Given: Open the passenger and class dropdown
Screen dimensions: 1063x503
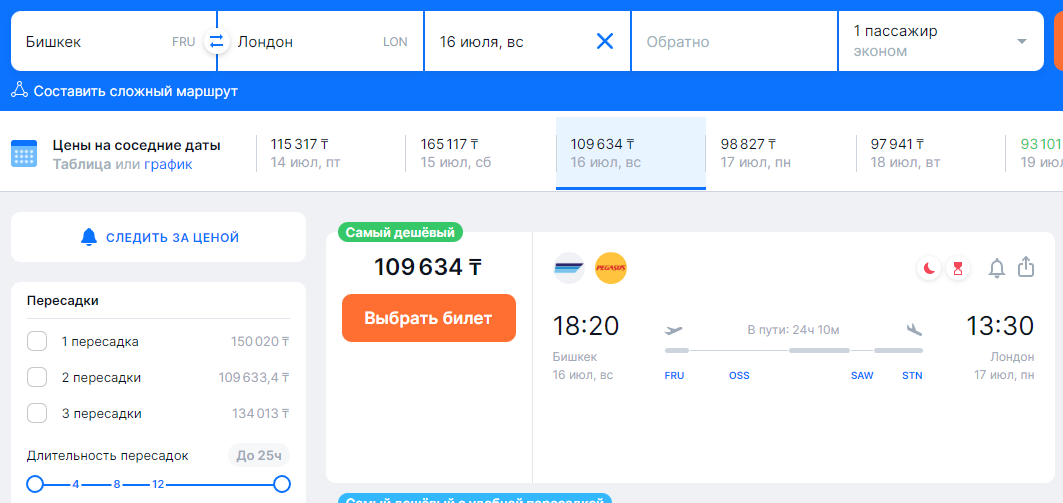Looking at the screenshot, I should pyautogui.click(x=939, y=41).
